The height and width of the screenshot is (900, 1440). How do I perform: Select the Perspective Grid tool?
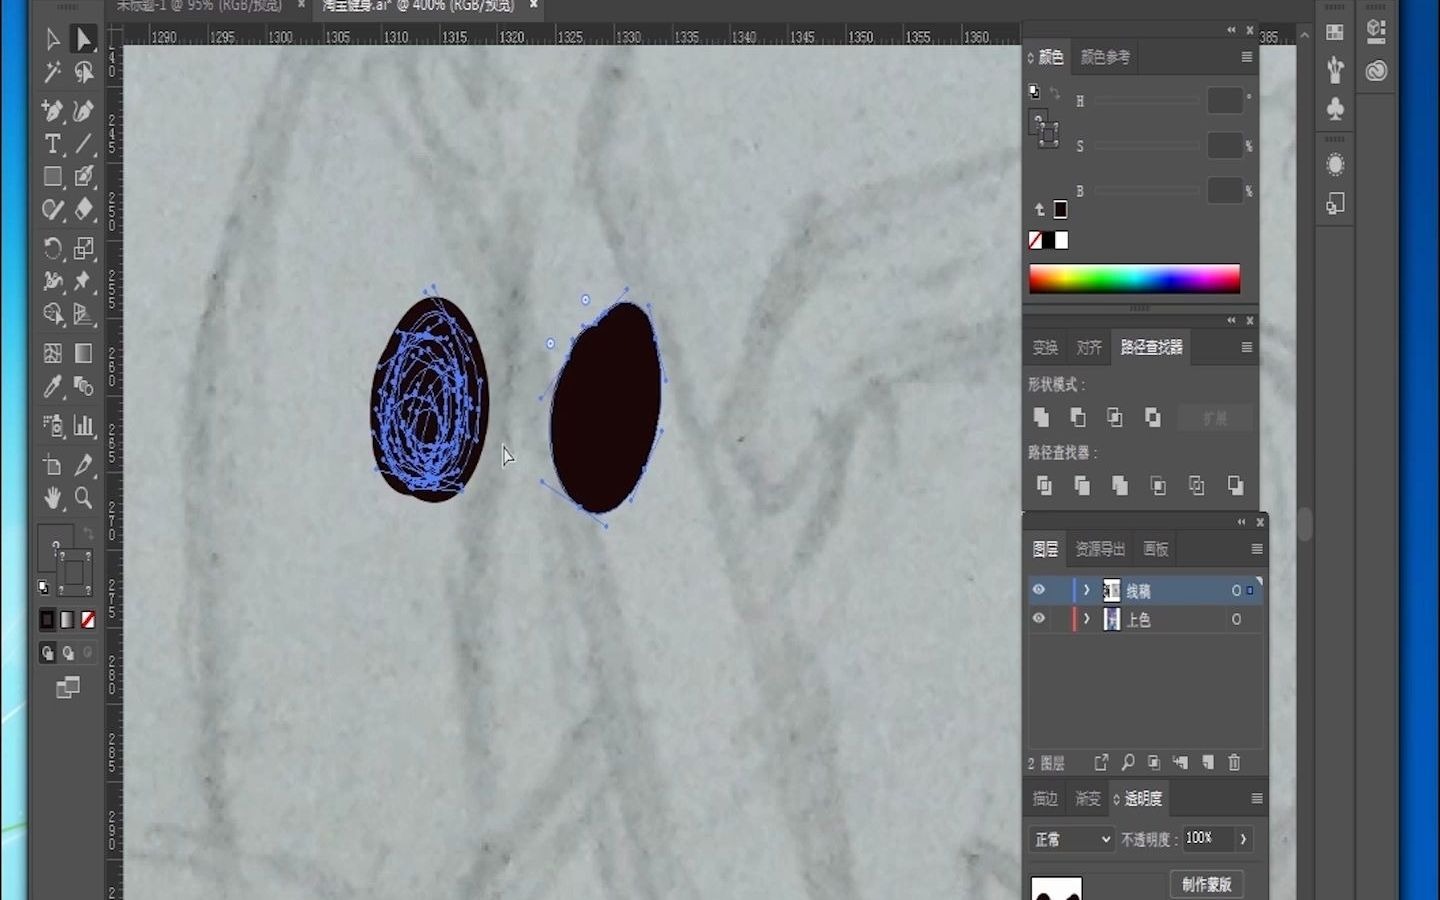(x=83, y=314)
